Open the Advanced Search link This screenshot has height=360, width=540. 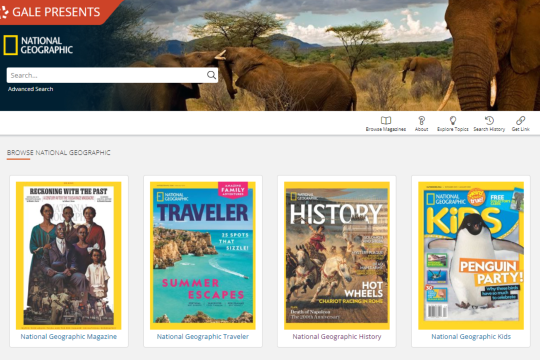point(31,89)
